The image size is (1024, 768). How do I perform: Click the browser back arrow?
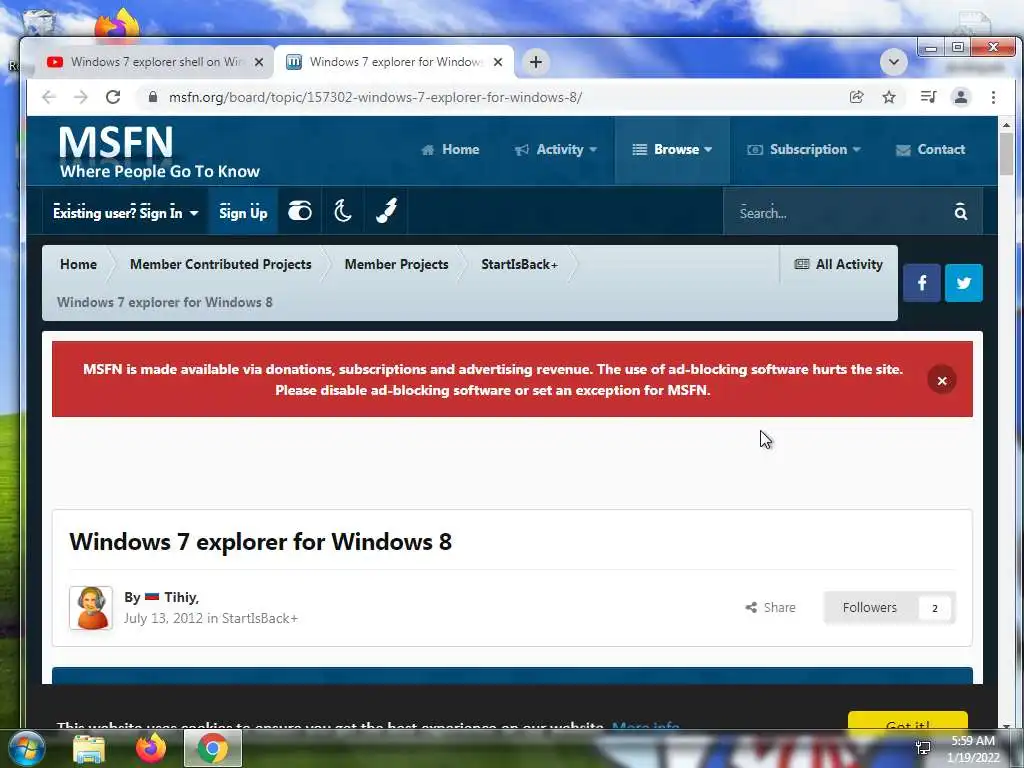point(49,97)
